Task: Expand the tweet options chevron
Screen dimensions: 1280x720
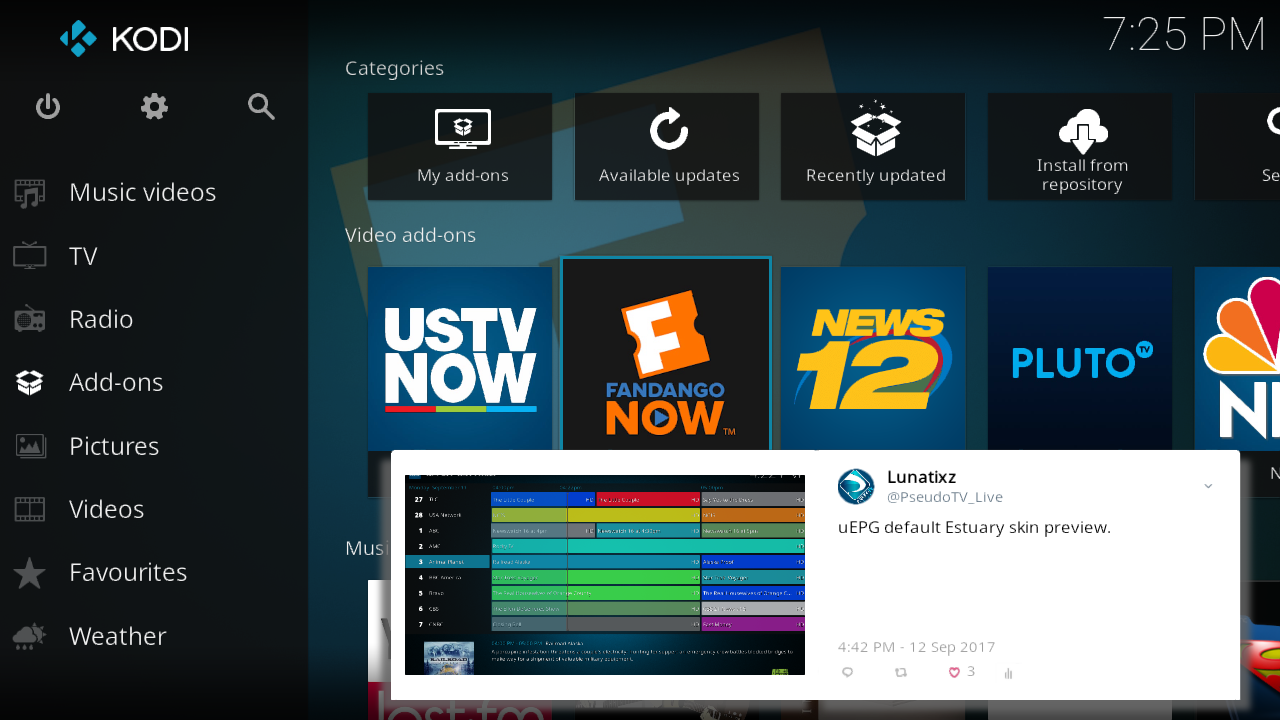Action: point(1208,486)
